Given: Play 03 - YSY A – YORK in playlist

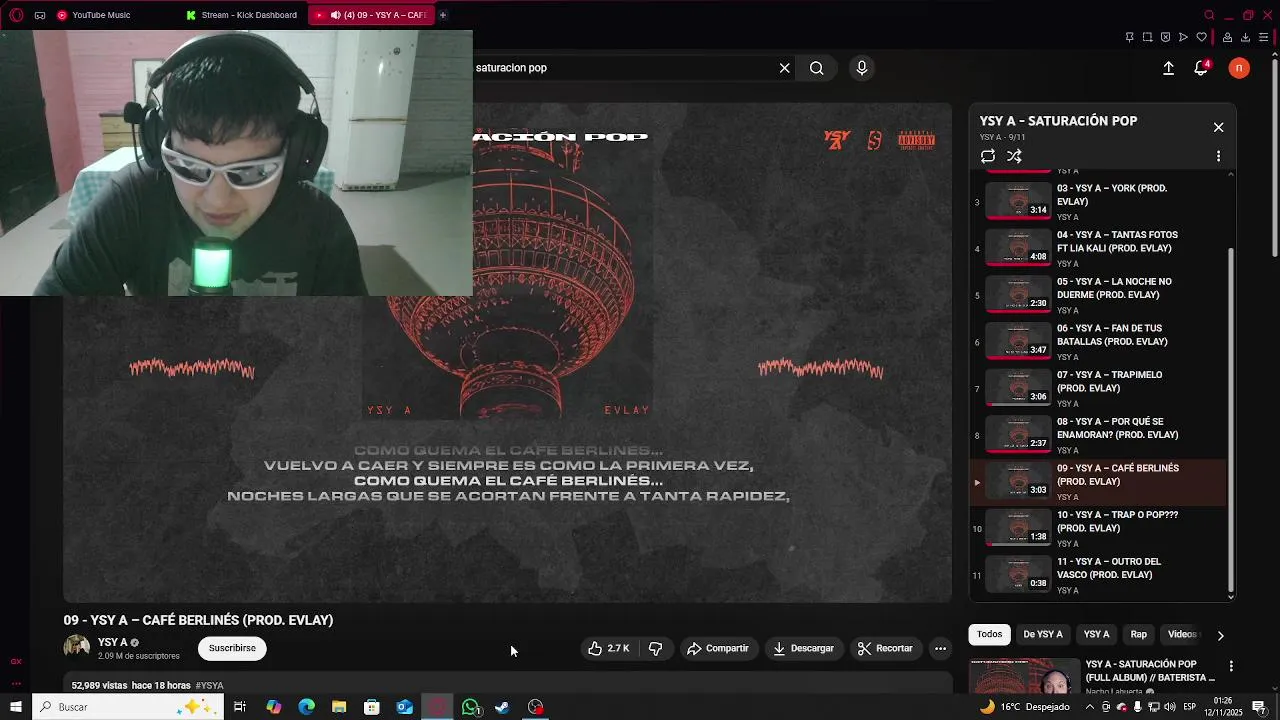Looking at the screenshot, I should click(1097, 201).
